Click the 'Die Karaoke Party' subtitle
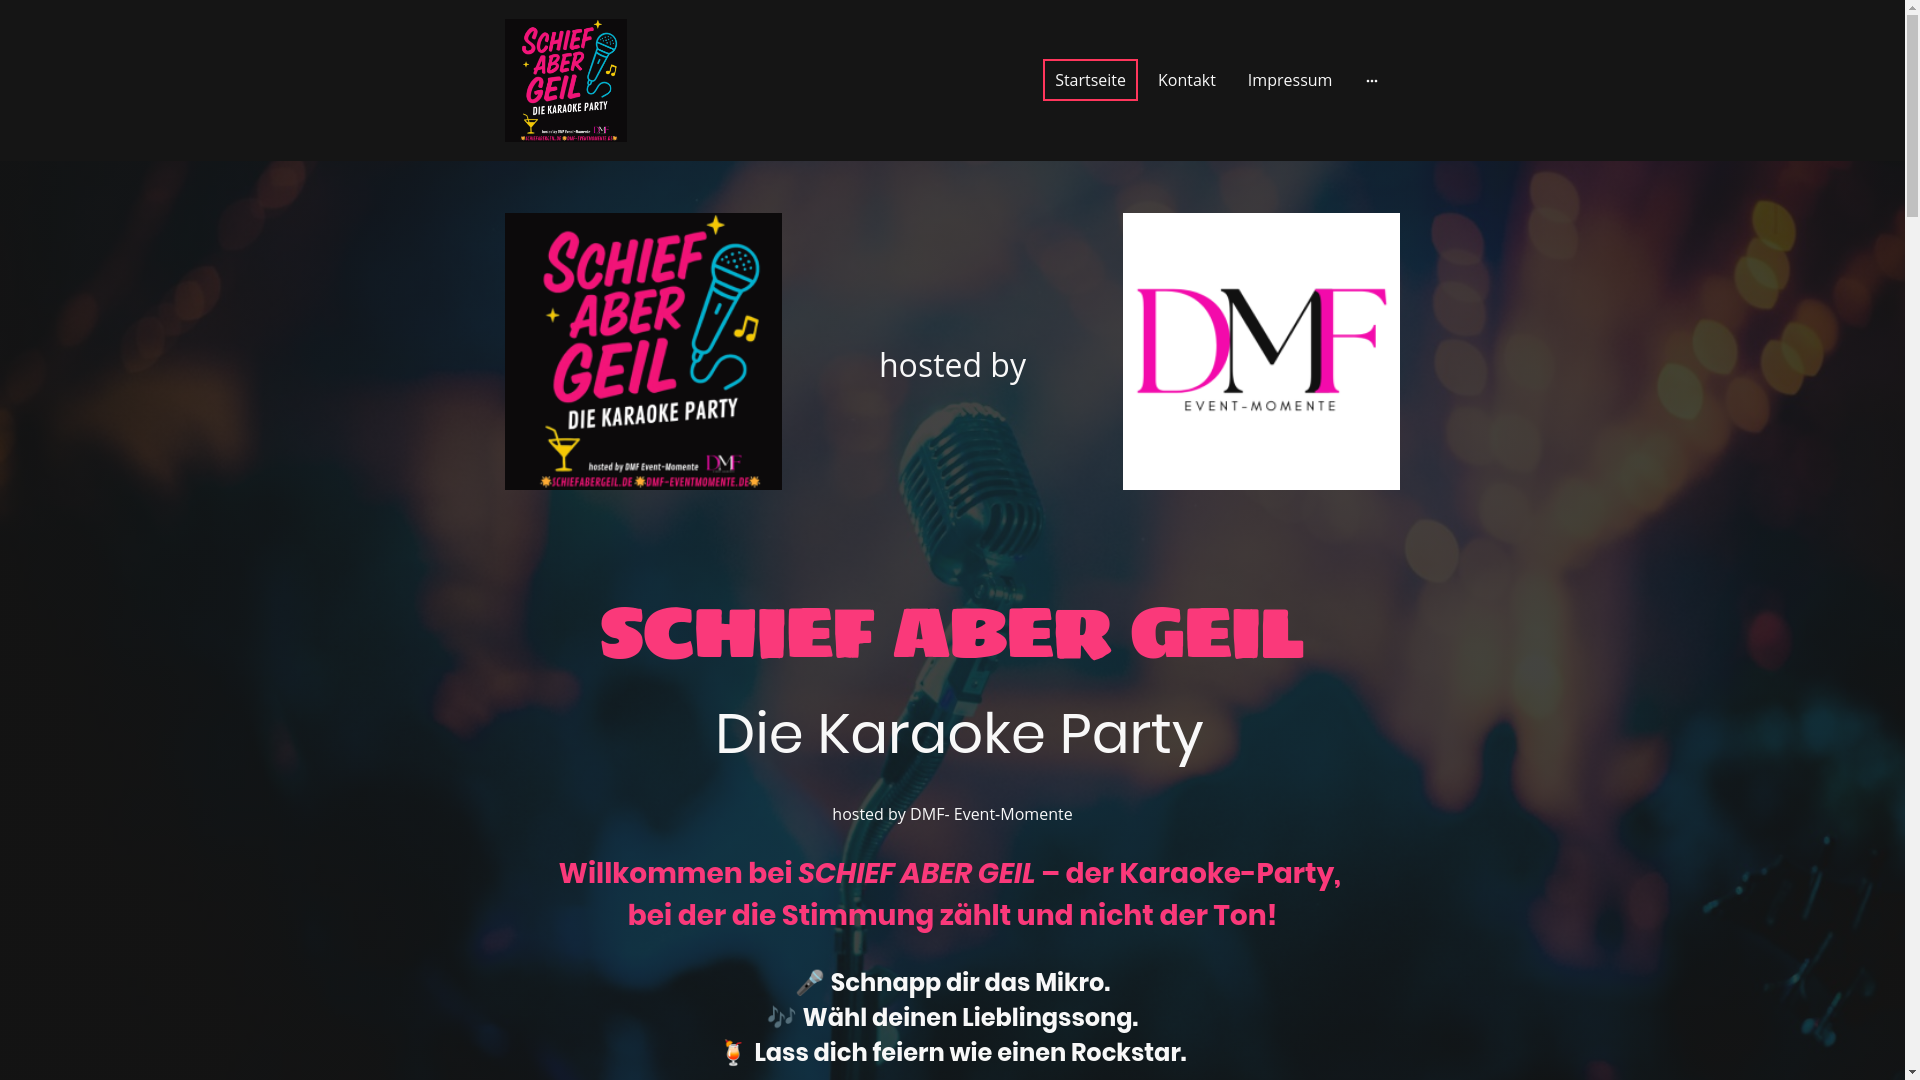This screenshot has width=1920, height=1080. pyautogui.click(x=959, y=734)
